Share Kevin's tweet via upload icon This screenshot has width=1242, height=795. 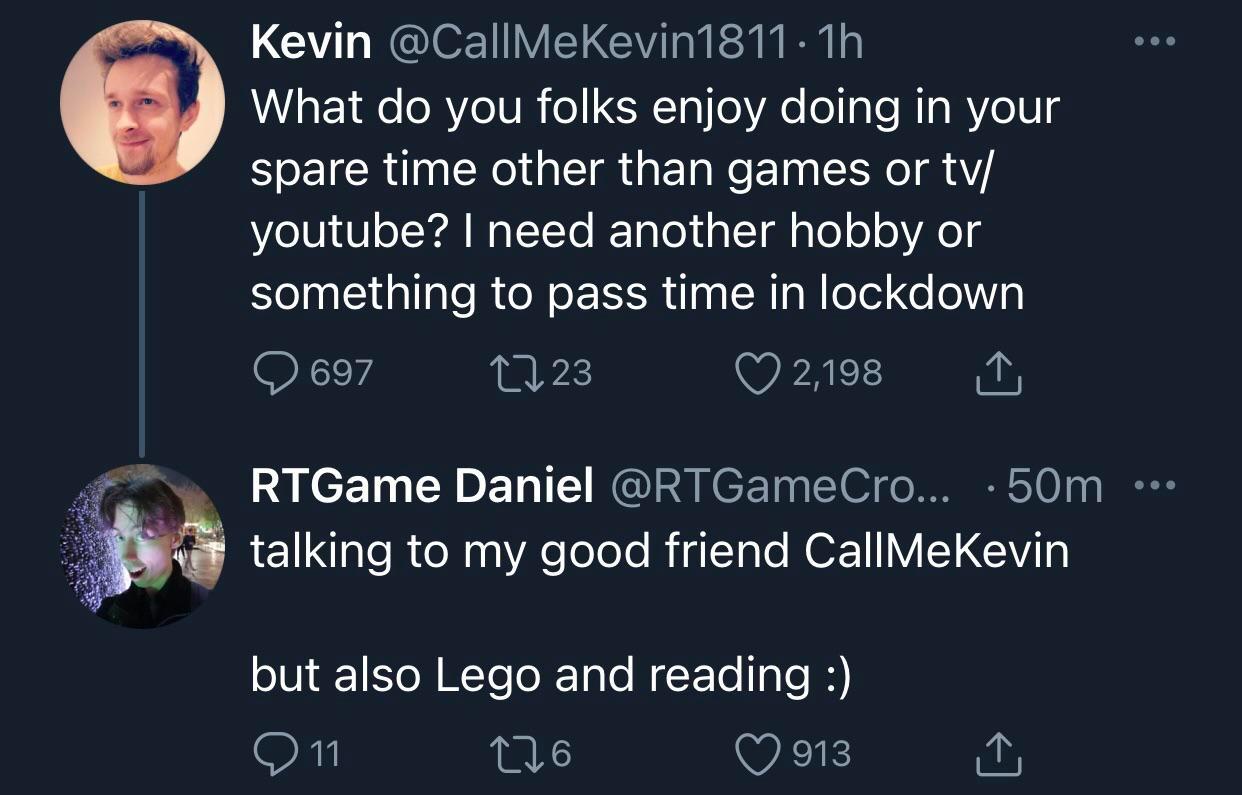coord(997,371)
